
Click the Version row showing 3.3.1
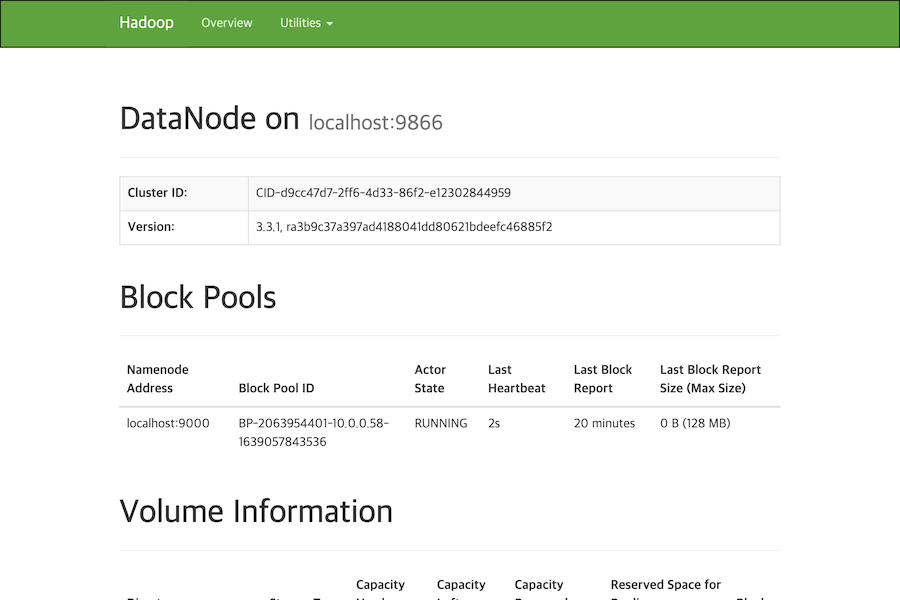point(403,227)
